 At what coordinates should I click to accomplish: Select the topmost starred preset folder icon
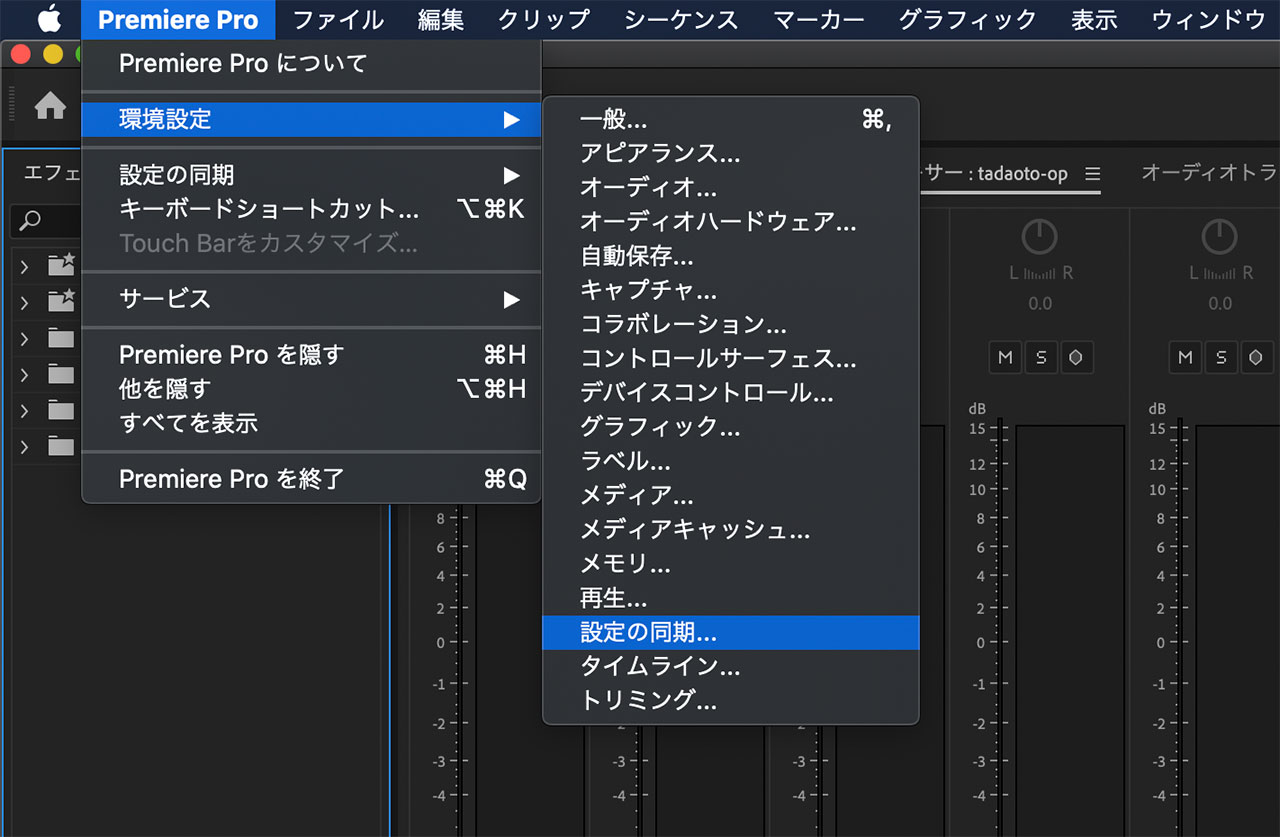(x=62, y=265)
